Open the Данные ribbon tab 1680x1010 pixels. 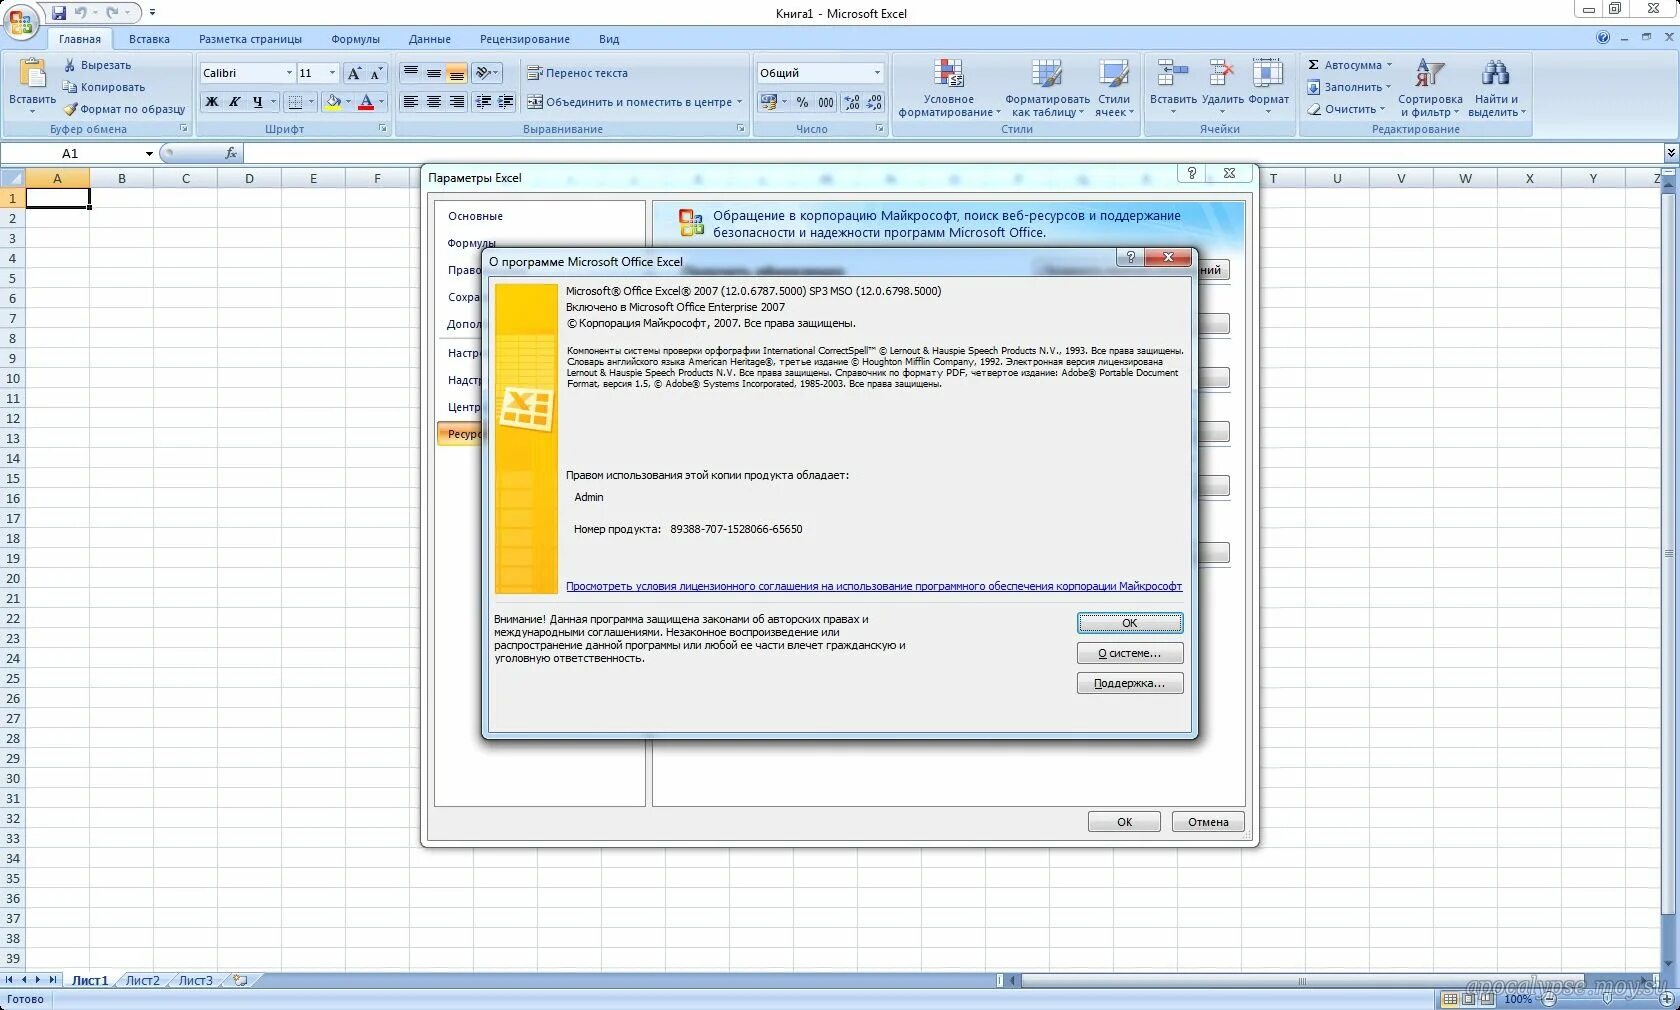[x=429, y=39]
